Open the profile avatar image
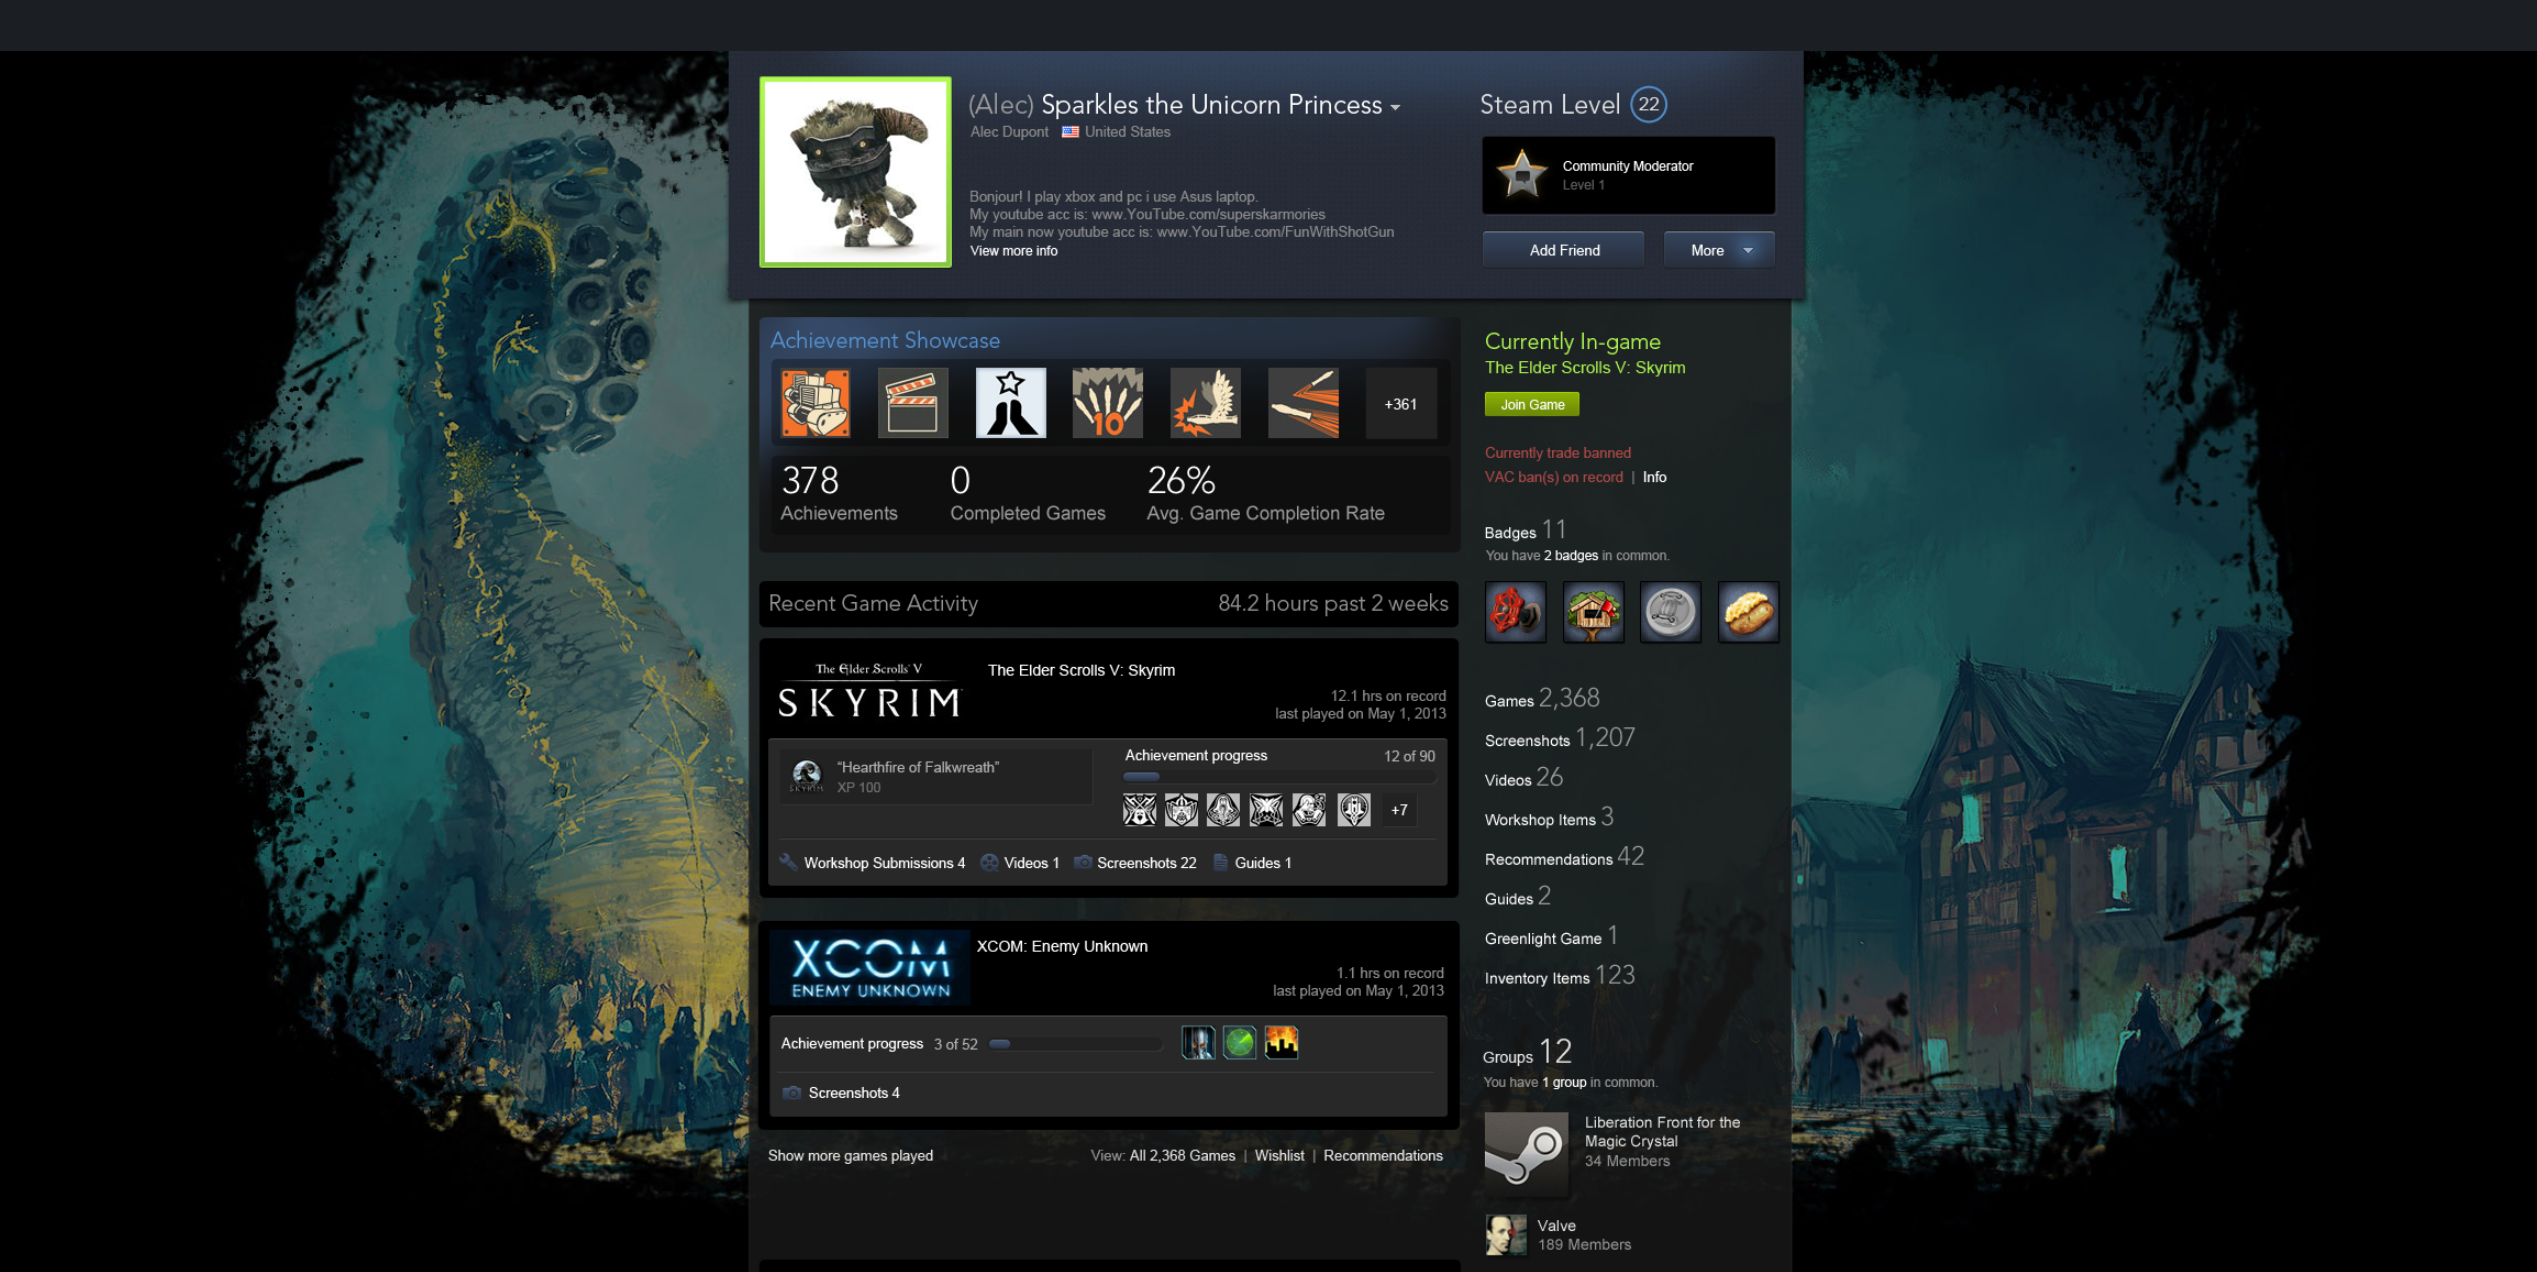The height and width of the screenshot is (1272, 2537). point(855,172)
